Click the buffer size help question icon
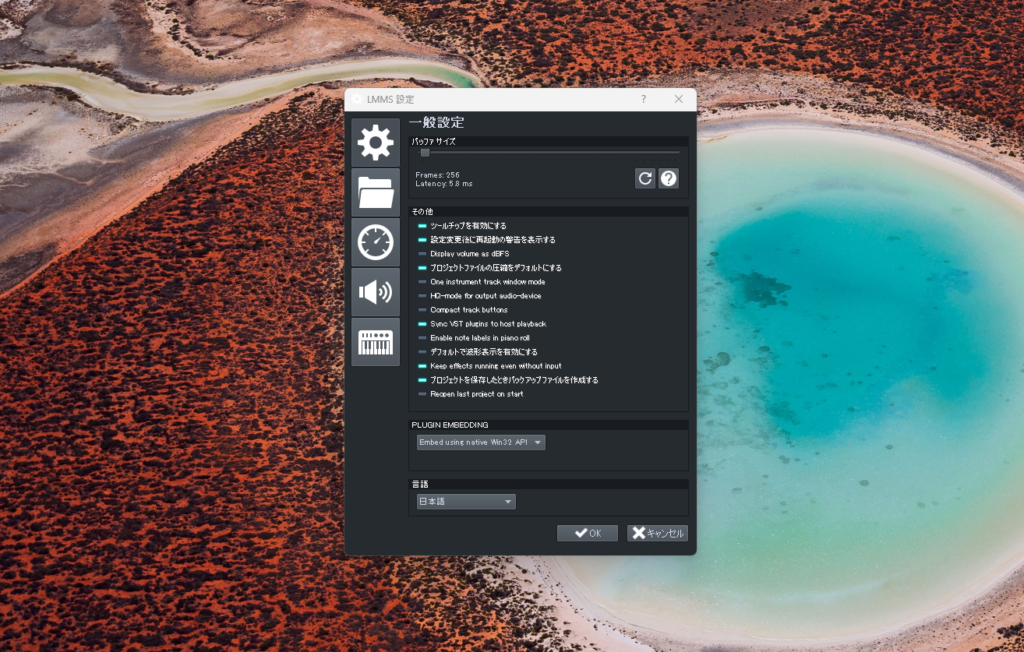Viewport: 1024px width, 652px height. pyautogui.click(x=669, y=178)
